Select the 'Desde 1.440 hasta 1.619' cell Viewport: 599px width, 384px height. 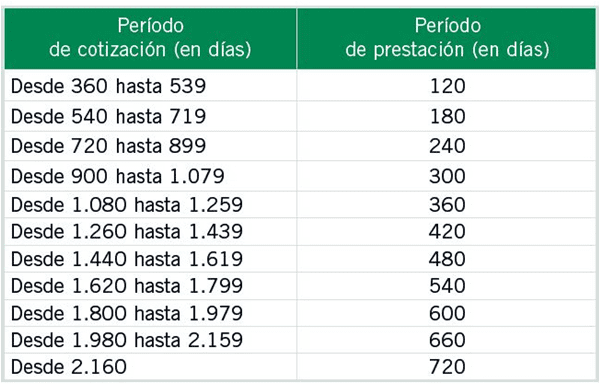click(x=150, y=259)
